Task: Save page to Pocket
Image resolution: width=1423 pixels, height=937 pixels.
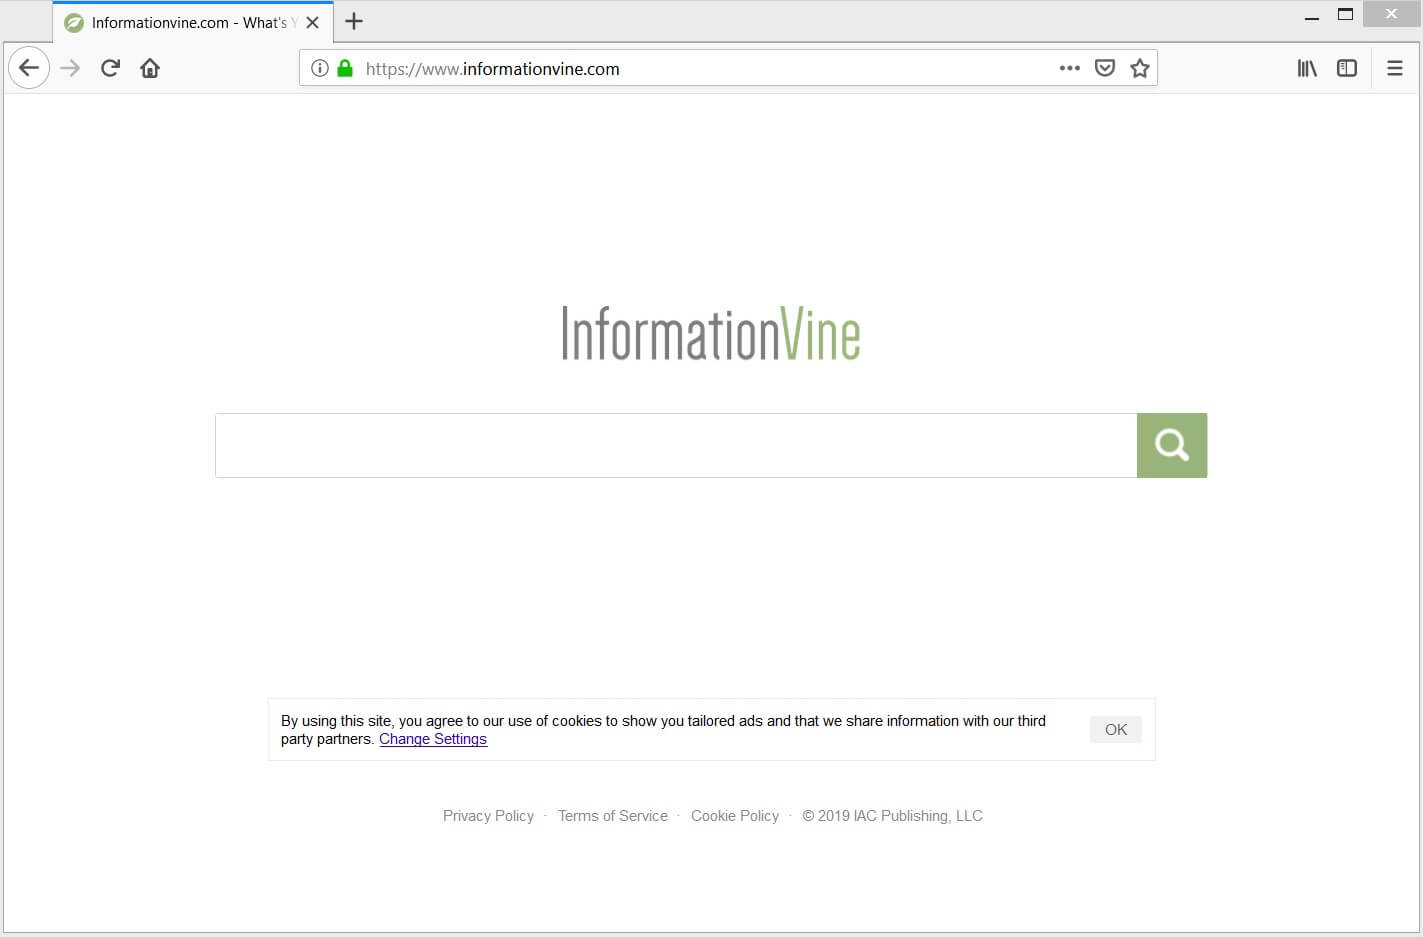Action: [1105, 68]
